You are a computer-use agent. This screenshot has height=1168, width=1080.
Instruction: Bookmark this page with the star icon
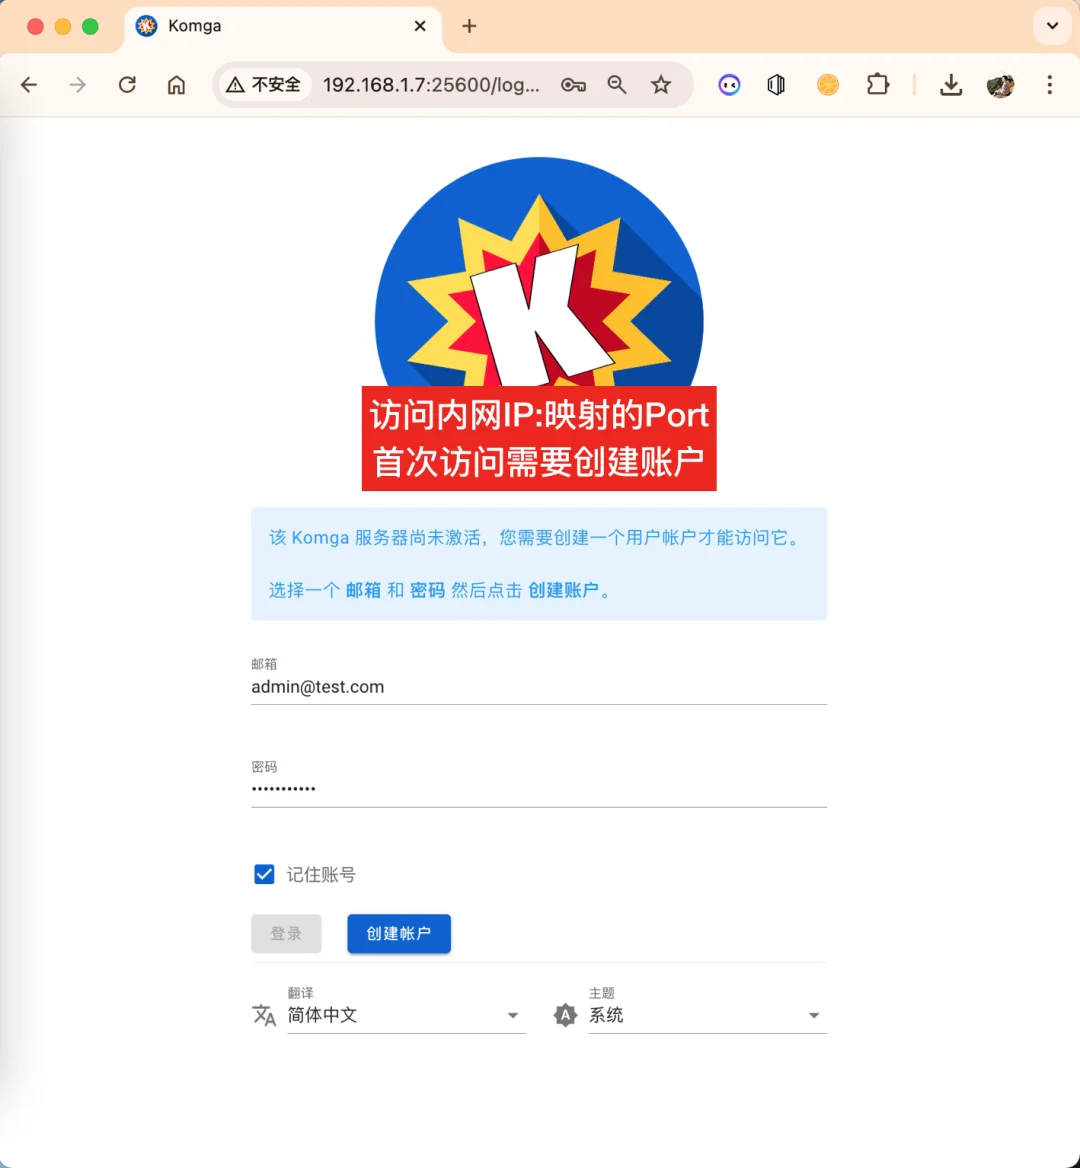coord(661,85)
